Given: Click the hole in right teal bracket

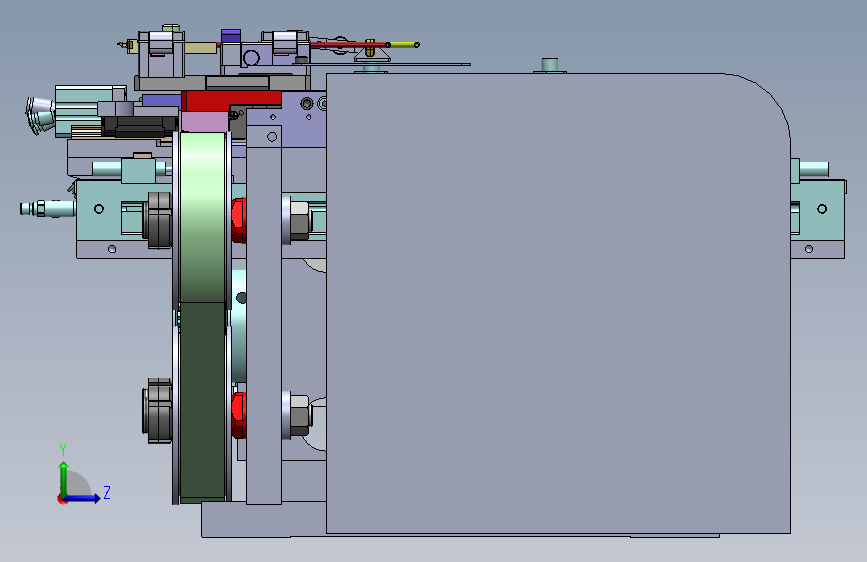Looking at the screenshot, I should [822, 209].
